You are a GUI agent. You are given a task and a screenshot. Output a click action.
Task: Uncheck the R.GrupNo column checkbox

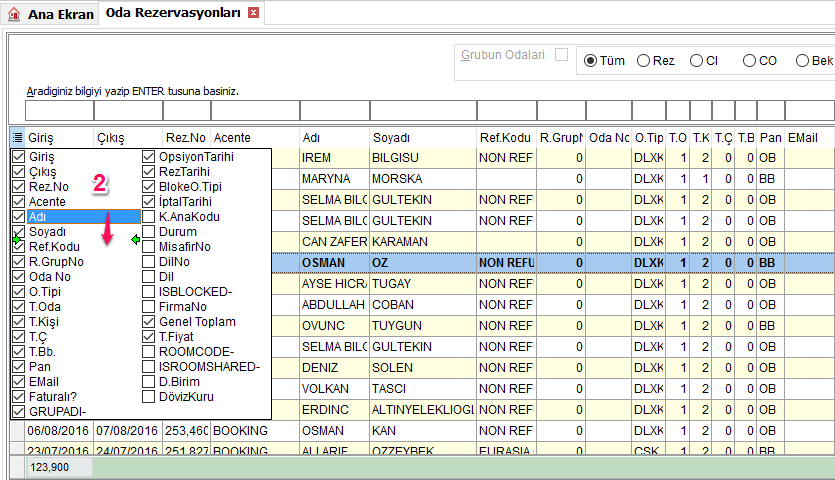(x=19, y=262)
